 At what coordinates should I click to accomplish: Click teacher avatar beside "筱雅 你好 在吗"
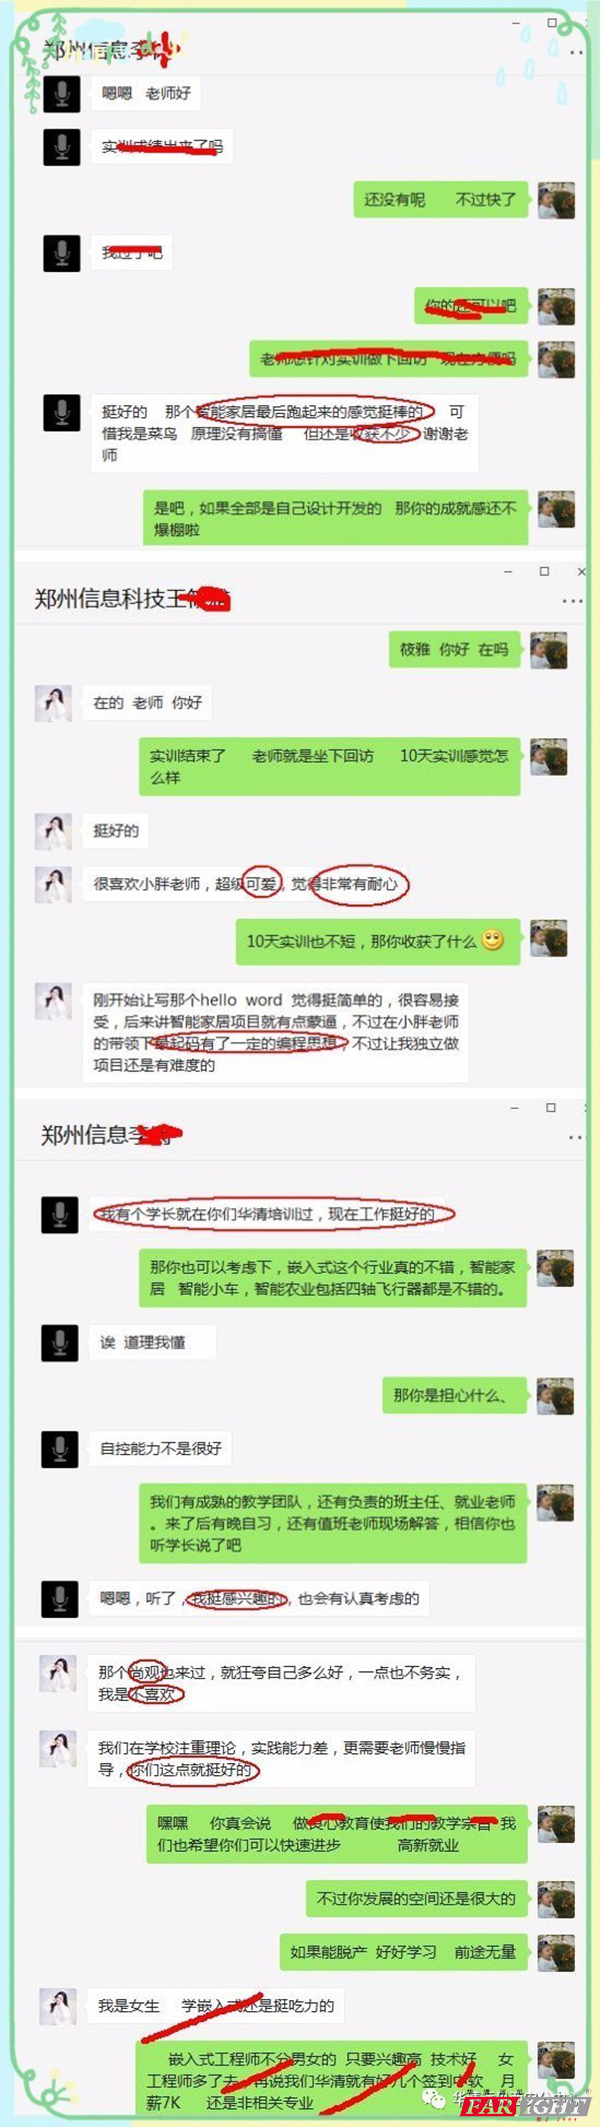pyautogui.click(x=549, y=650)
